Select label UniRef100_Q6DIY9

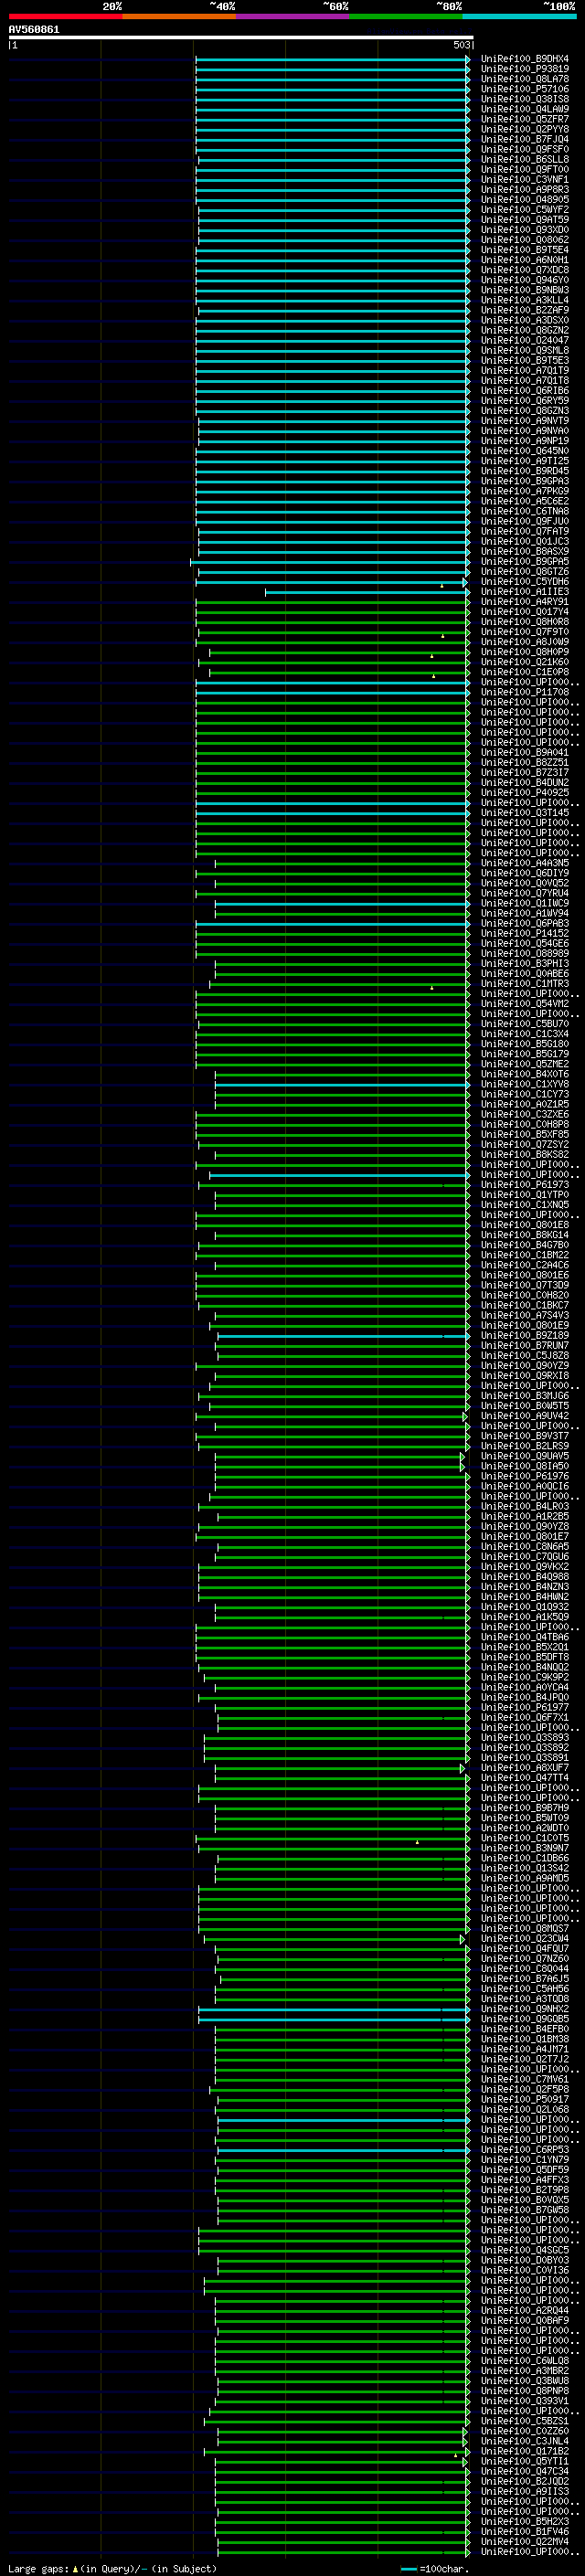click(x=525, y=873)
